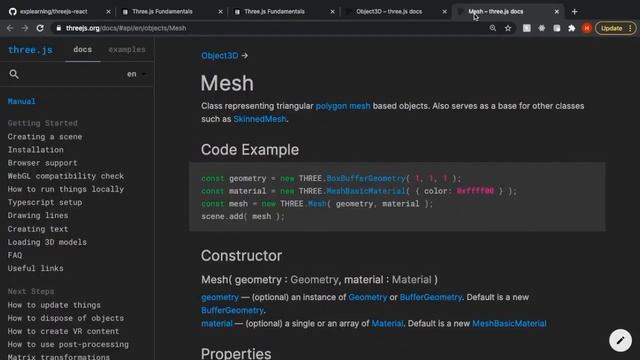Image resolution: width=640 pixels, height=360 pixels.
Task: Open the en language dropdown
Action: (x=136, y=74)
